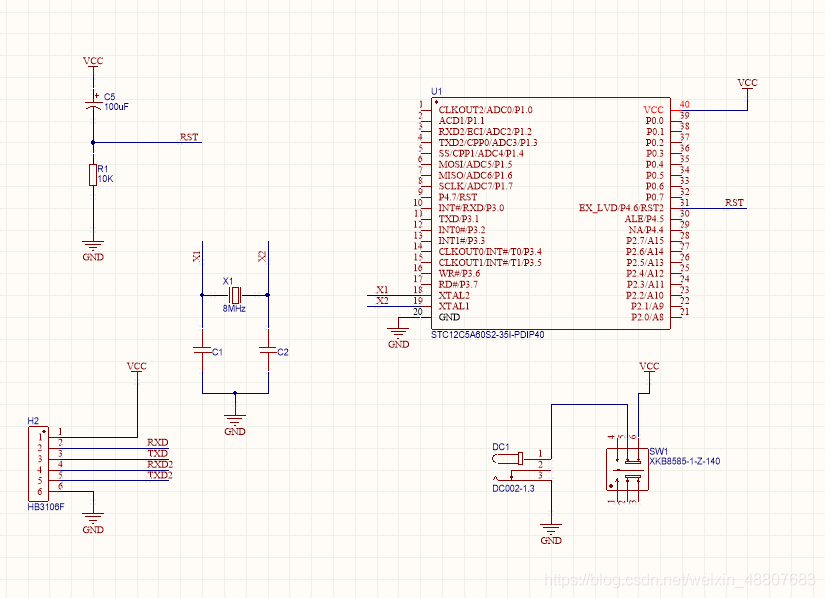This screenshot has height=598, width=825.
Task: Click the U1 designator text
Action: tap(437, 92)
